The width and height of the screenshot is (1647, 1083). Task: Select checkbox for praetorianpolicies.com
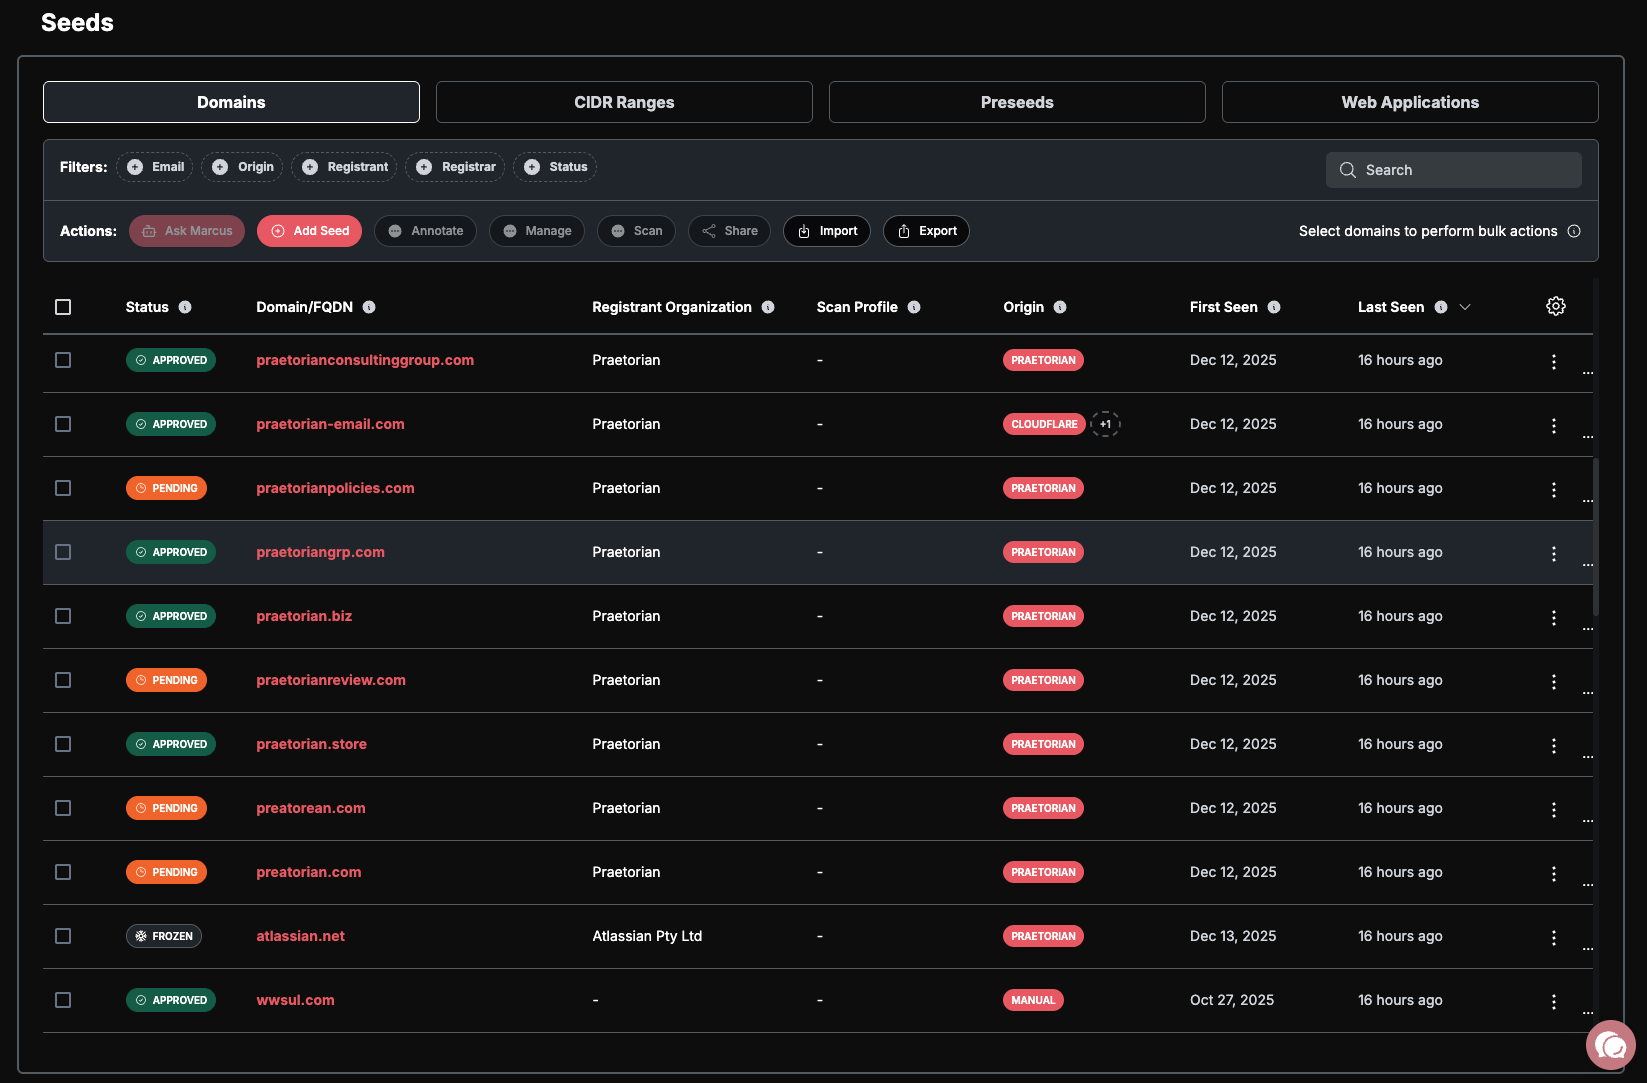coord(63,488)
